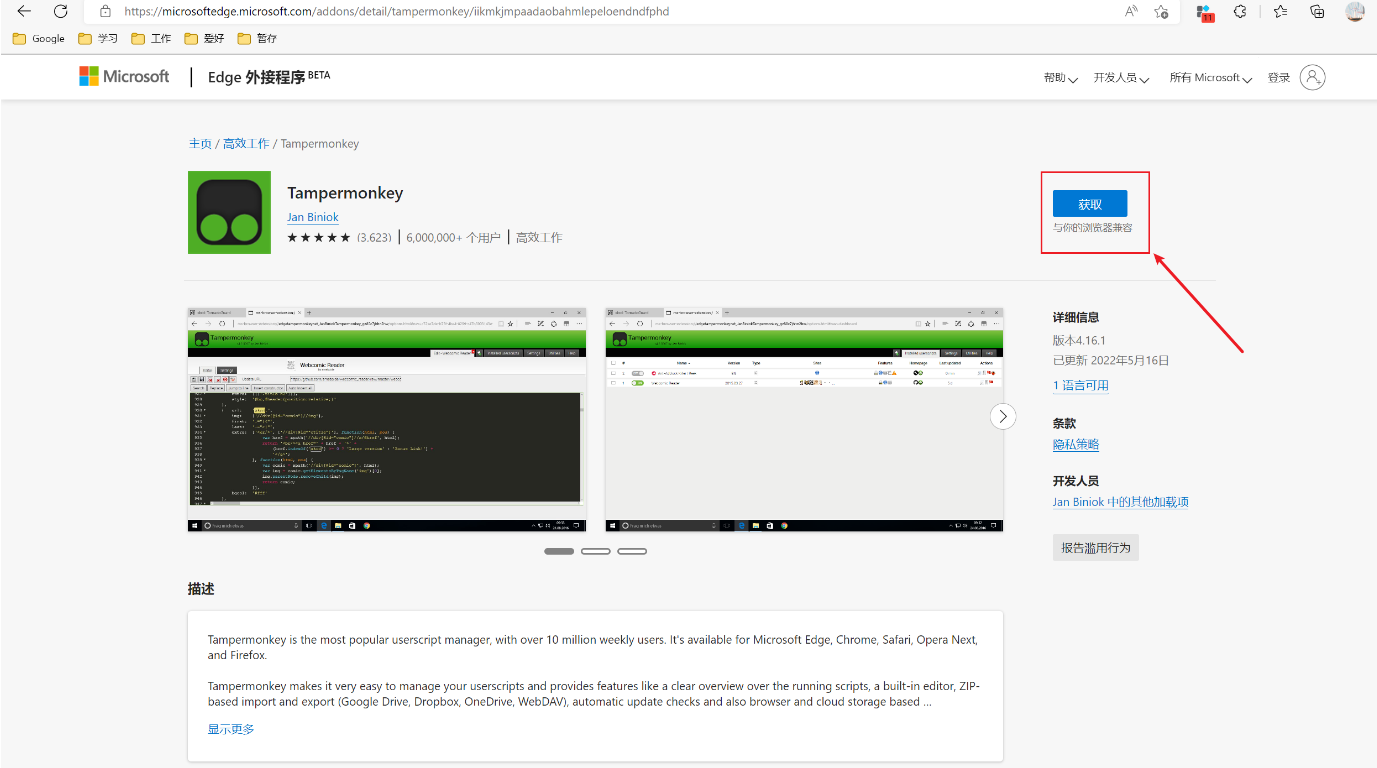Go to 主页 breadcrumb link
1377x768 pixels.
click(200, 143)
